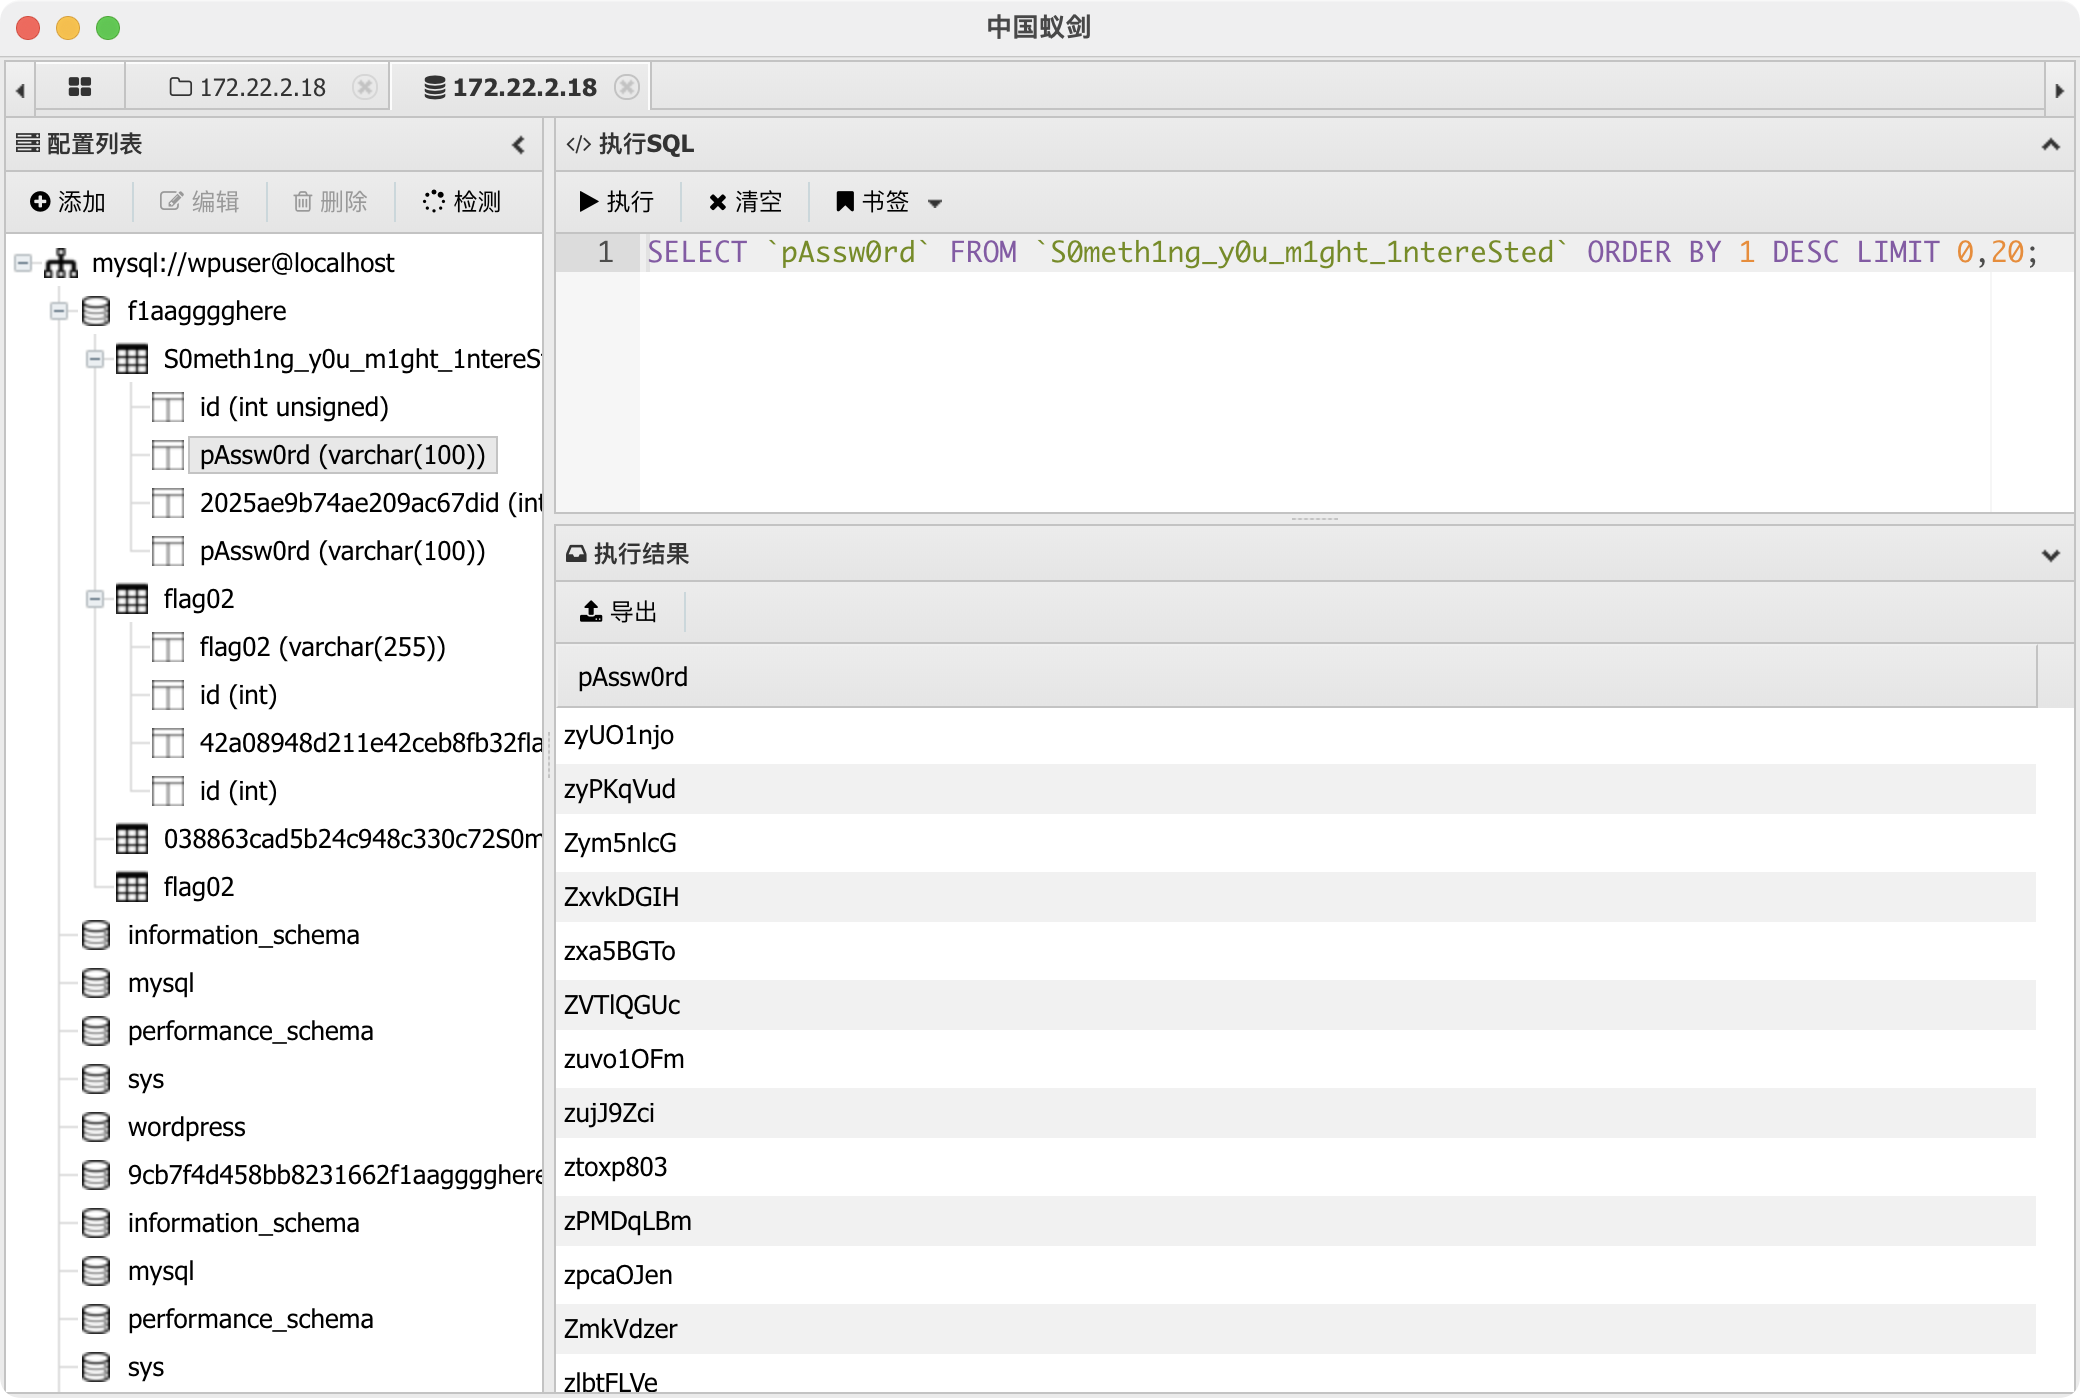This screenshot has height=1398, width=2080.
Task: Click the first sys database icon
Action: (96, 1079)
